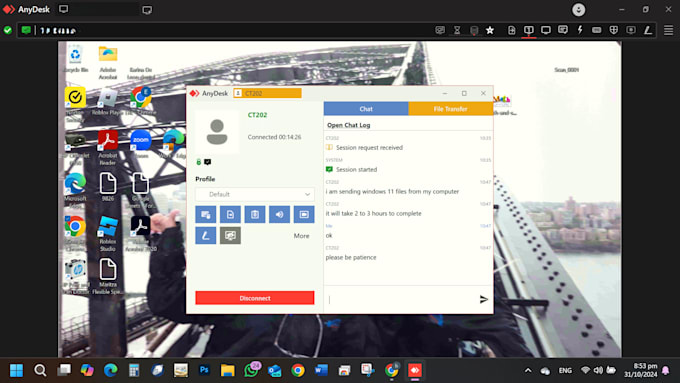Expand the More permissions option
680x383 pixels.
click(x=301, y=236)
